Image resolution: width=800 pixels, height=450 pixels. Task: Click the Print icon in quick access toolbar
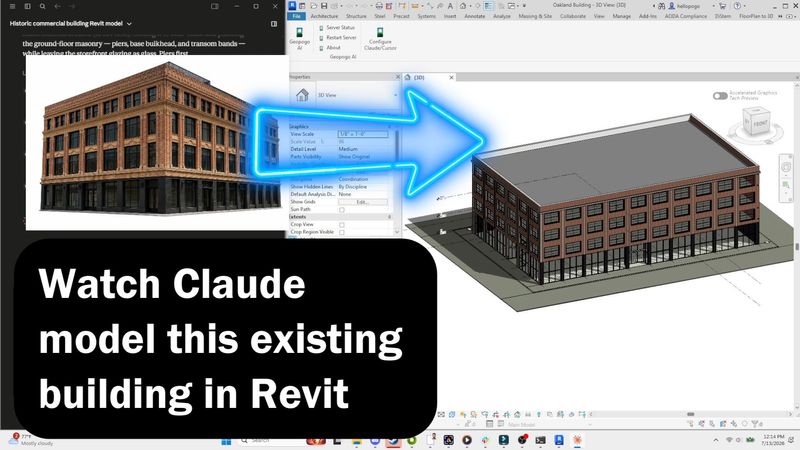(x=379, y=6)
